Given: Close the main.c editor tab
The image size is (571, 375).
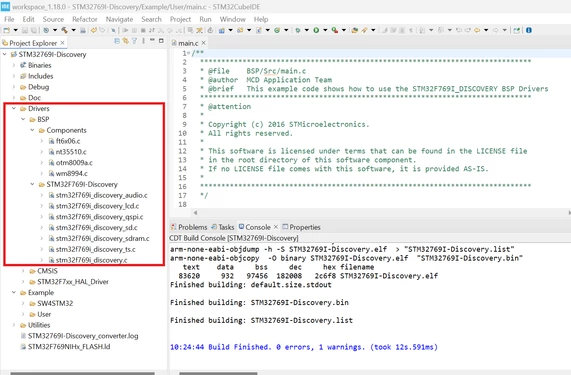Looking at the screenshot, I should (x=204, y=43).
